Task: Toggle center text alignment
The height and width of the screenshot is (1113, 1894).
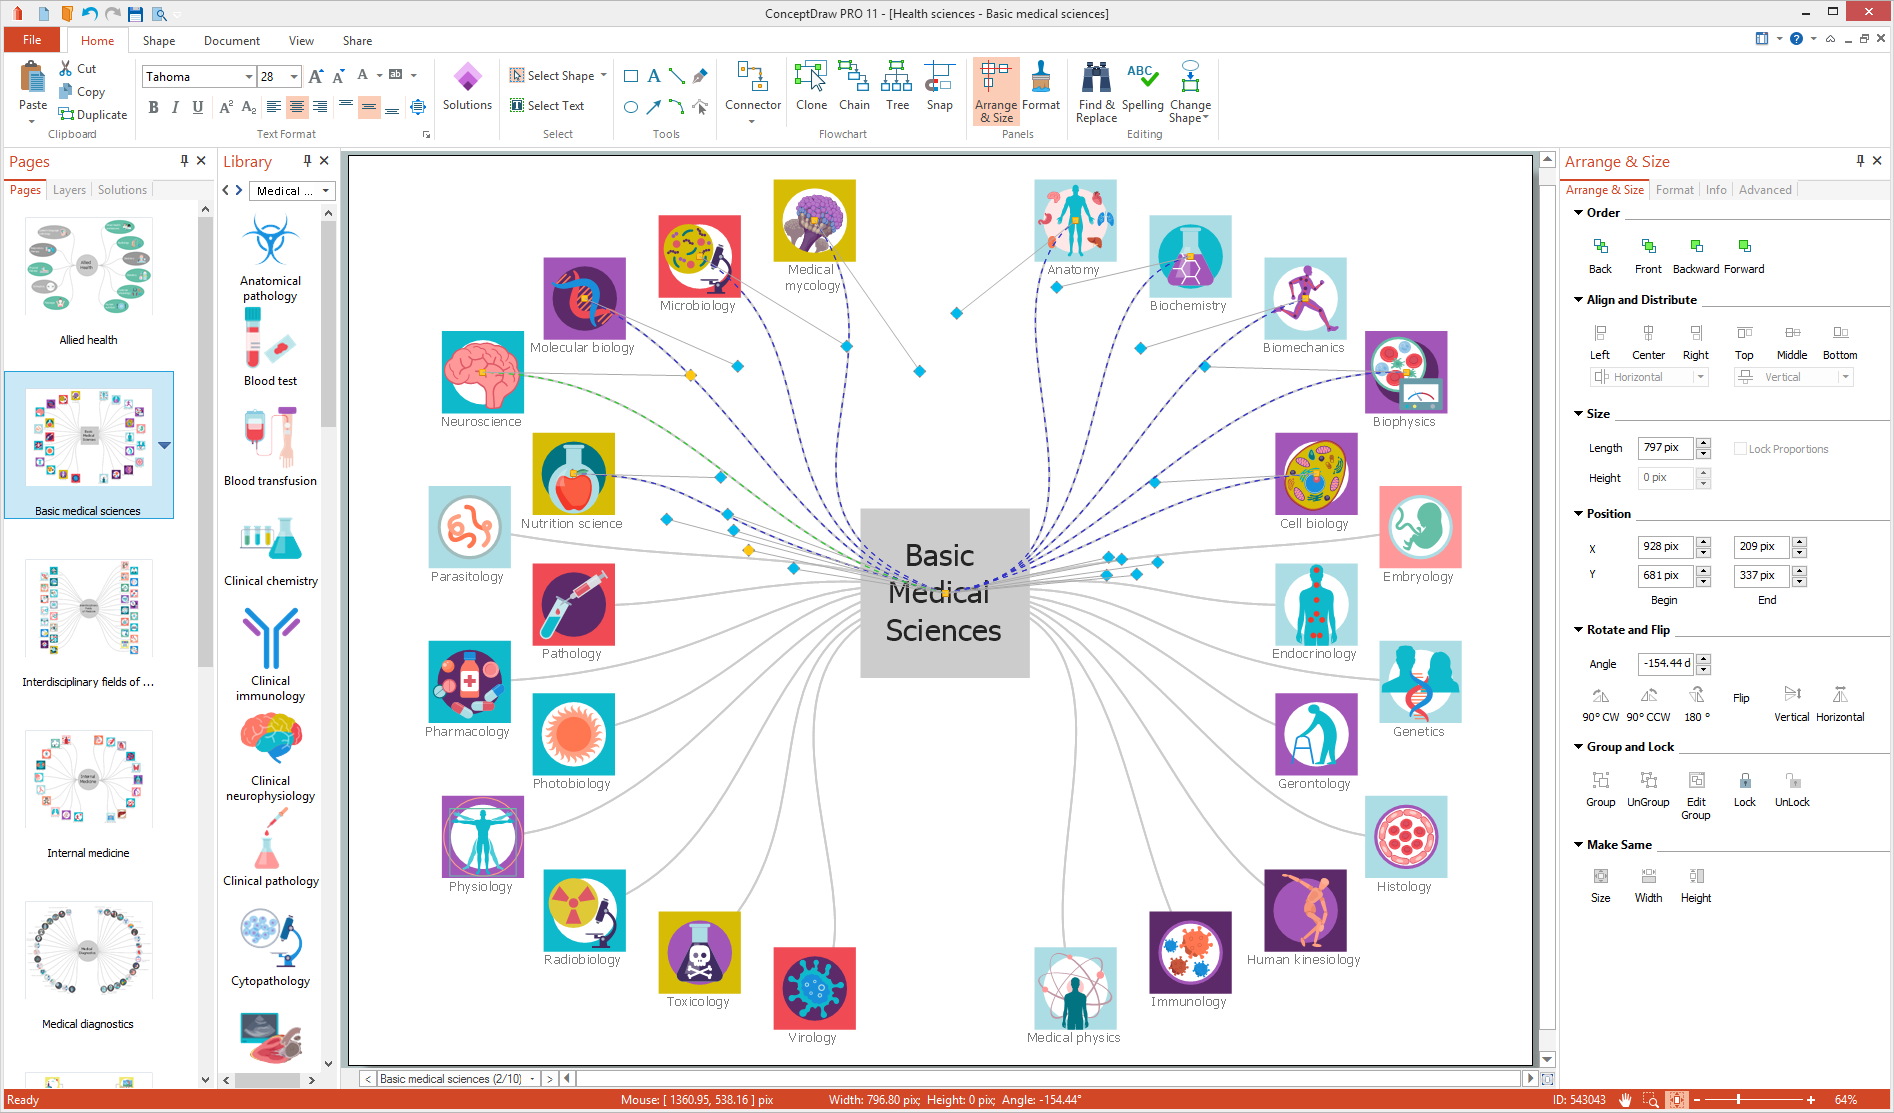Action: click(297, 107)
